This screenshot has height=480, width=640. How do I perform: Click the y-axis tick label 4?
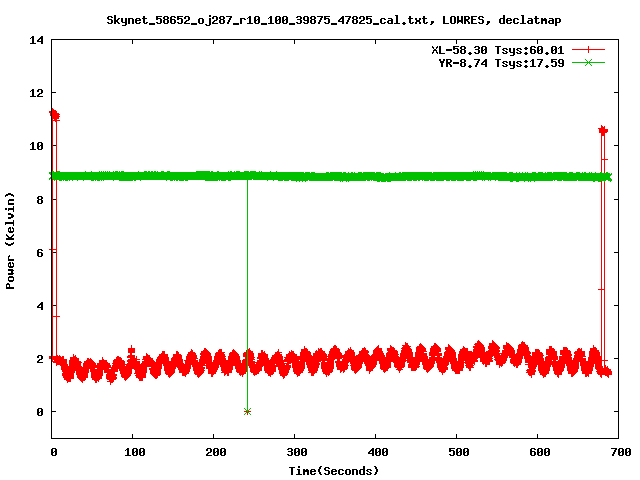click(40, 306)
